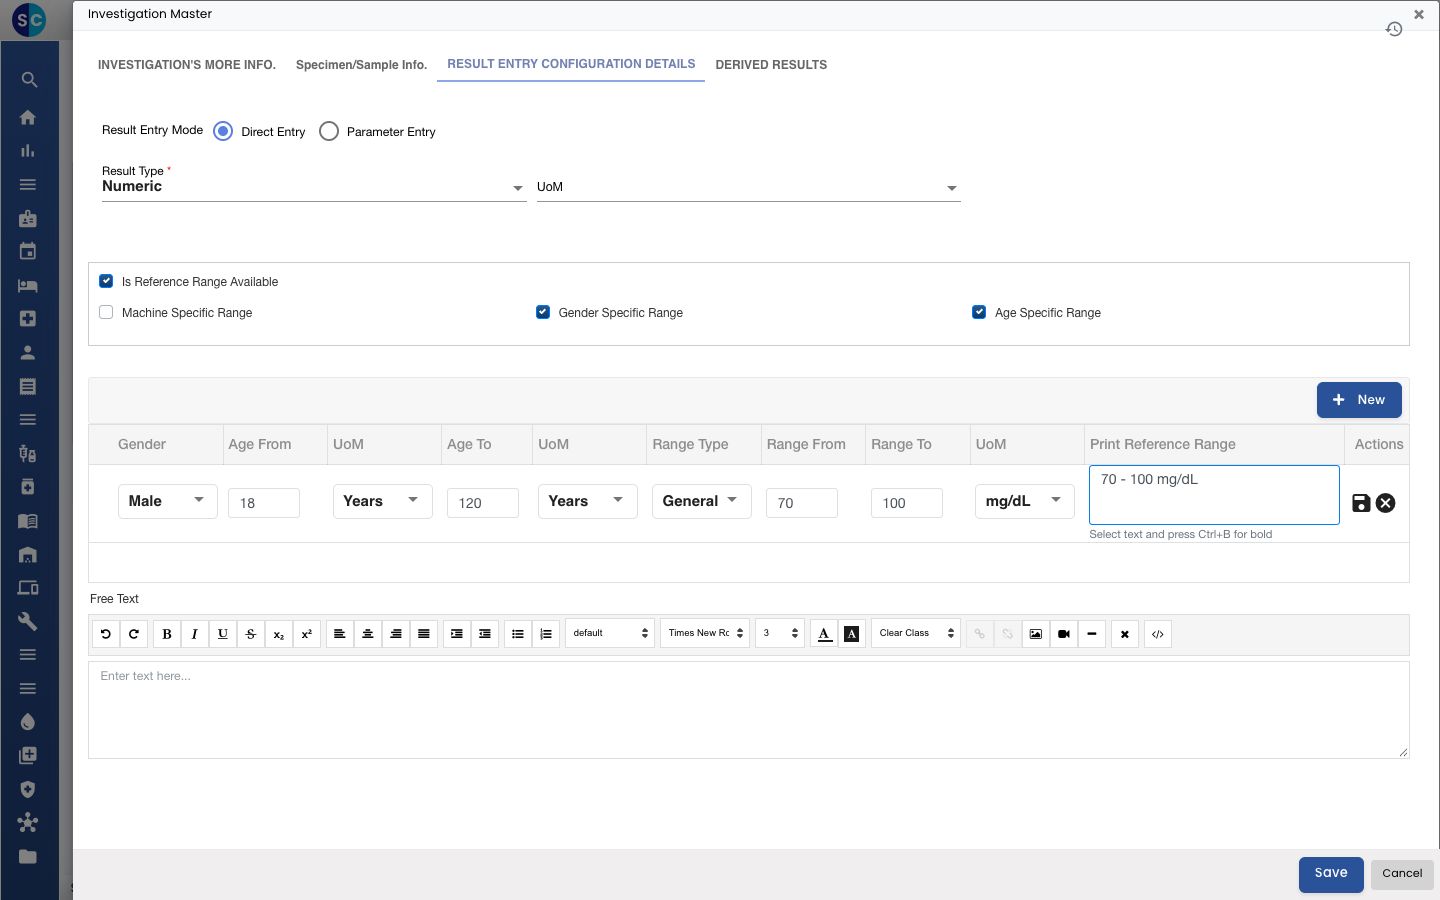The width and height of the screenshot is (1440, 900).
Task: Delete the Male reference range row
Action: coord(1385,503)
